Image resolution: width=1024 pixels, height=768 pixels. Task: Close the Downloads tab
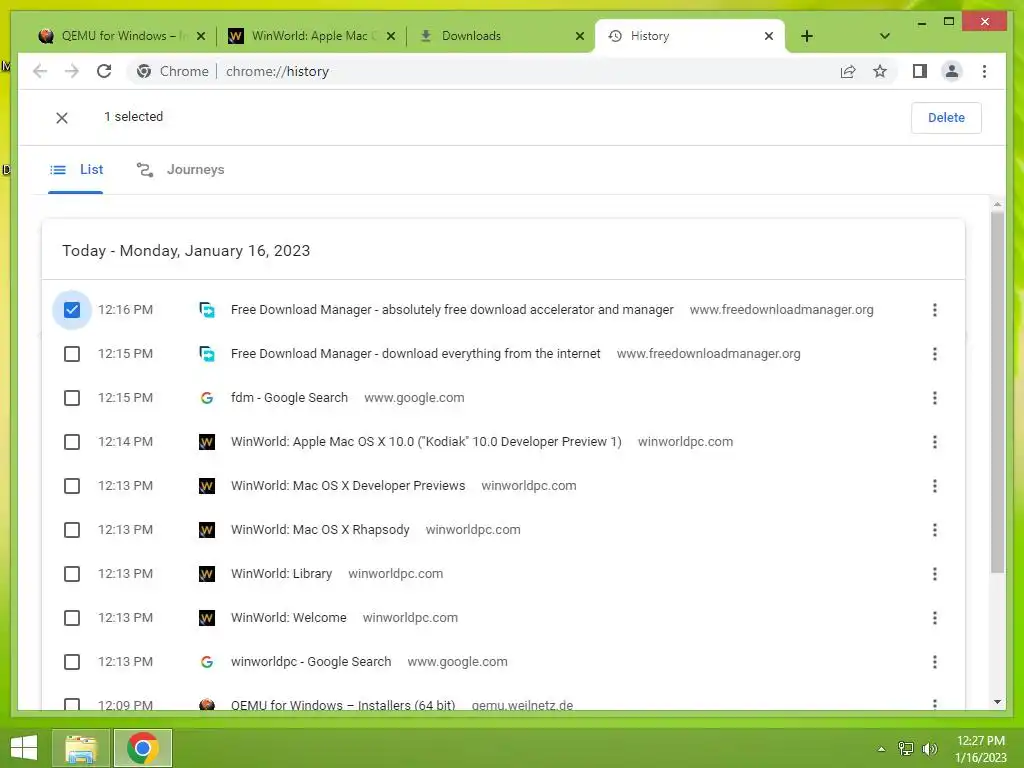point(580,36)
